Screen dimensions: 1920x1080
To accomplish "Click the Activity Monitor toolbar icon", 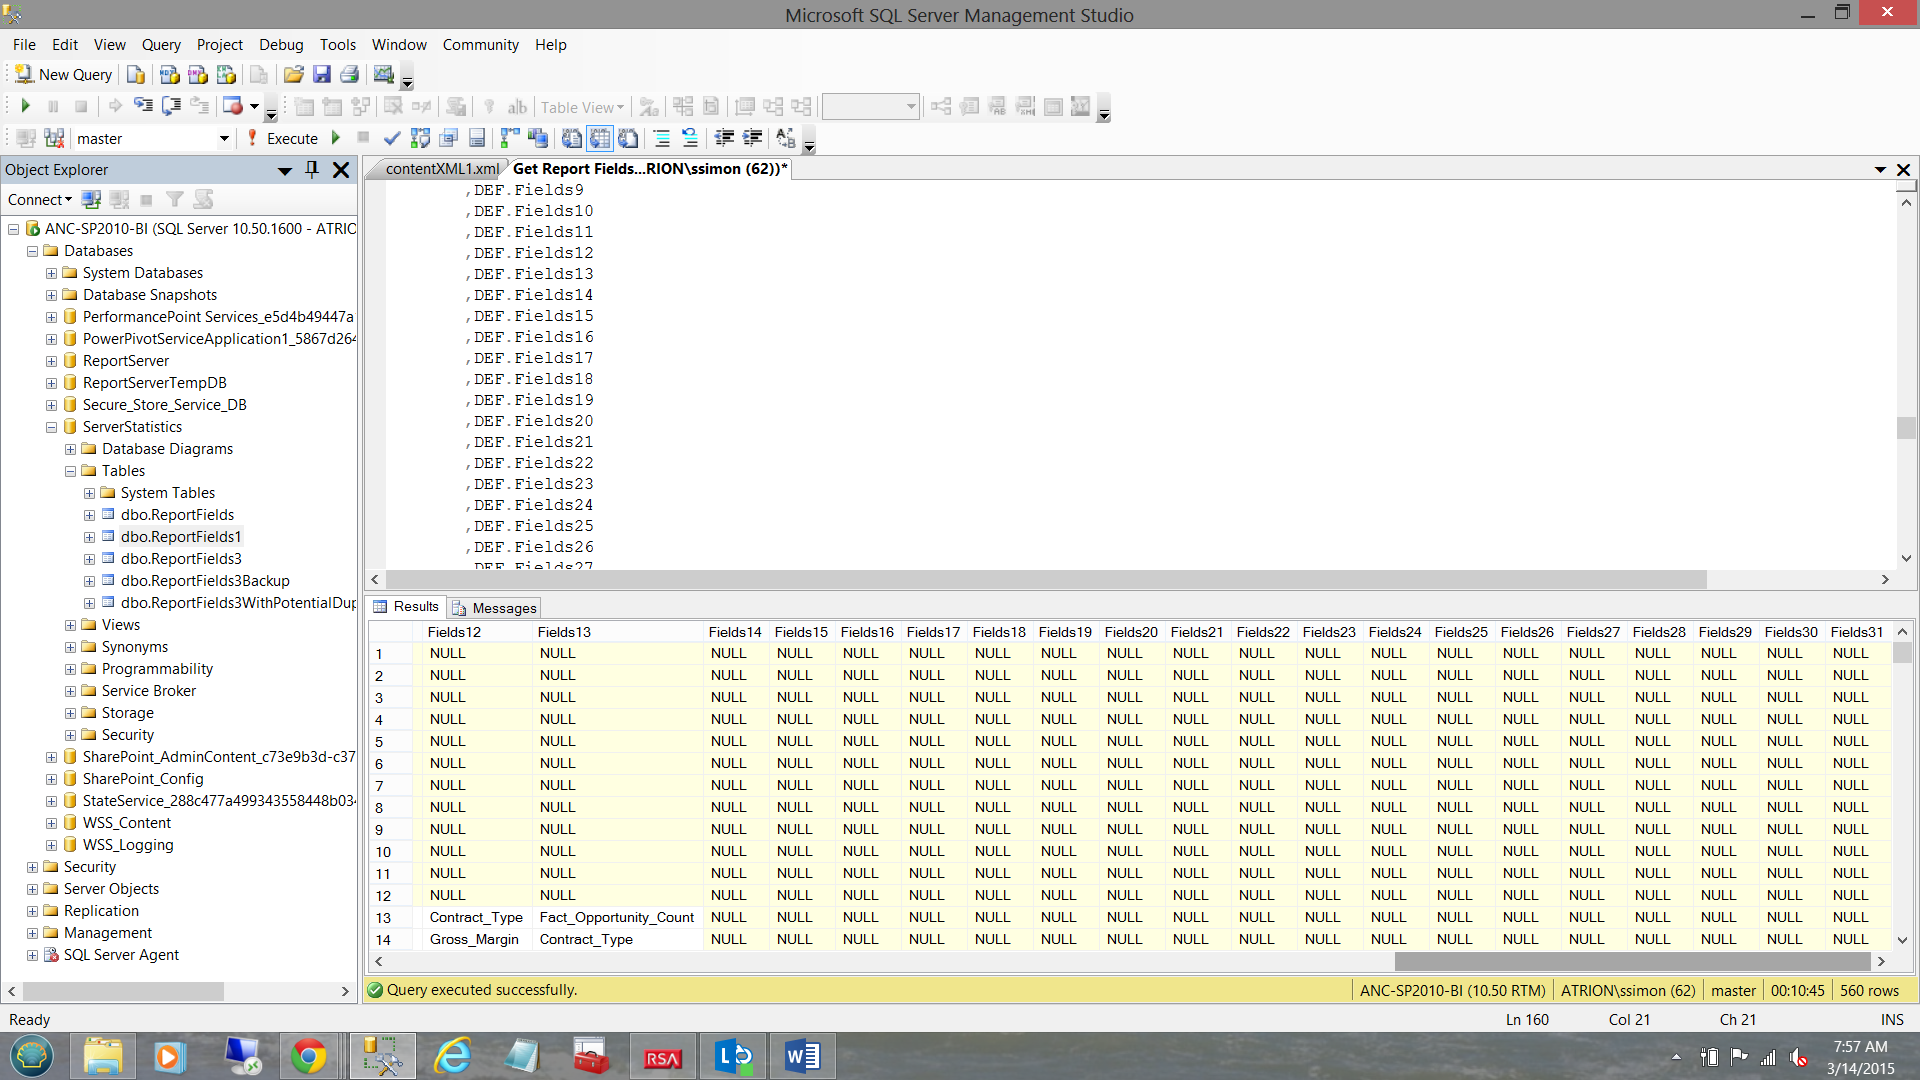I will click(383, 75).
